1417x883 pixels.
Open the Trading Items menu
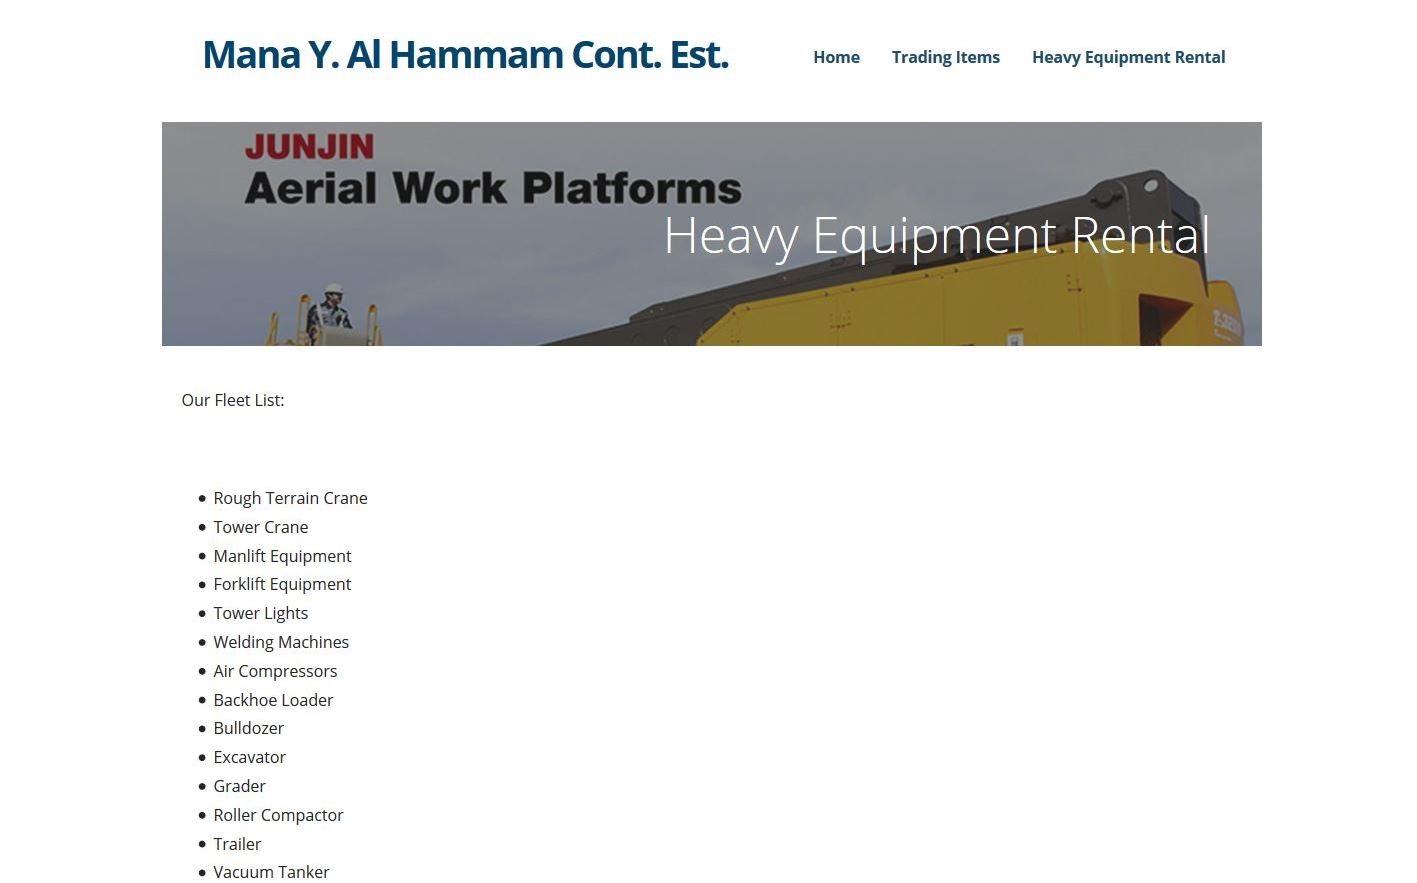tap(945, 57)
